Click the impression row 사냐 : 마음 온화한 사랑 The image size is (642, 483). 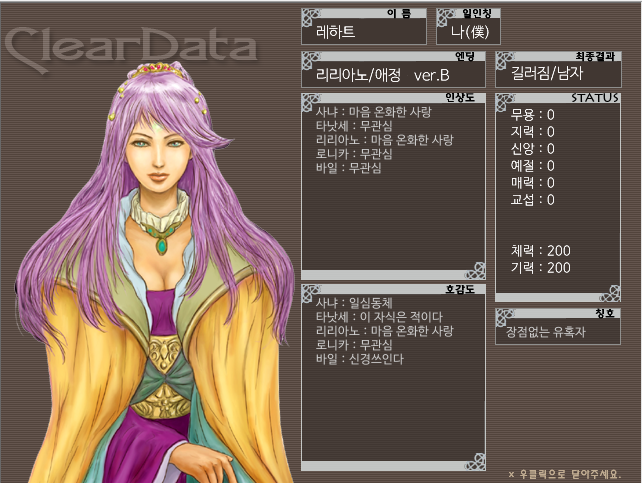point(373,112)
